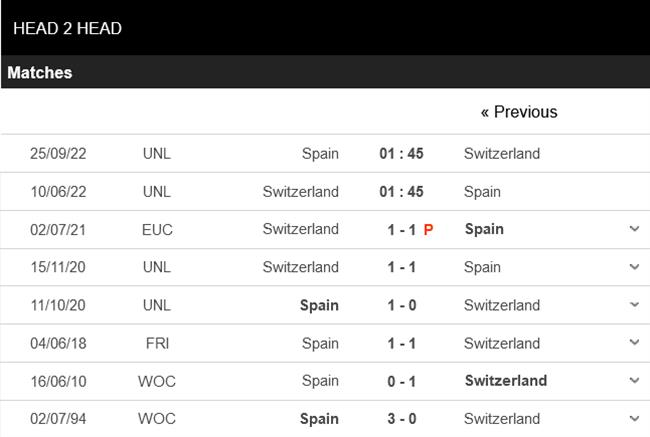Expand the 02/07/94 World Cup match chevron
The width and height of the screenshot is (650, 437).
(x=634, y=419)
